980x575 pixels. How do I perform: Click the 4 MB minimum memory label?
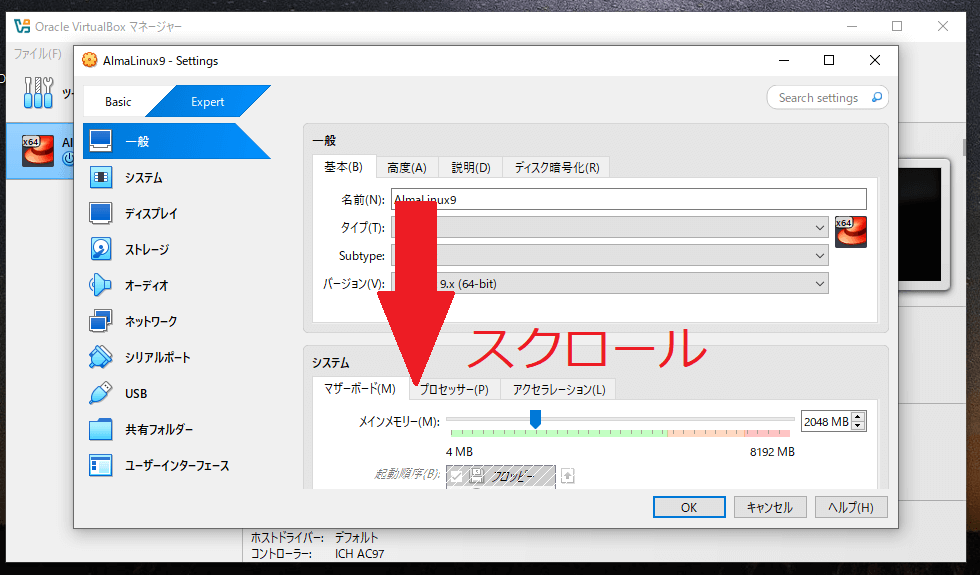459,452
